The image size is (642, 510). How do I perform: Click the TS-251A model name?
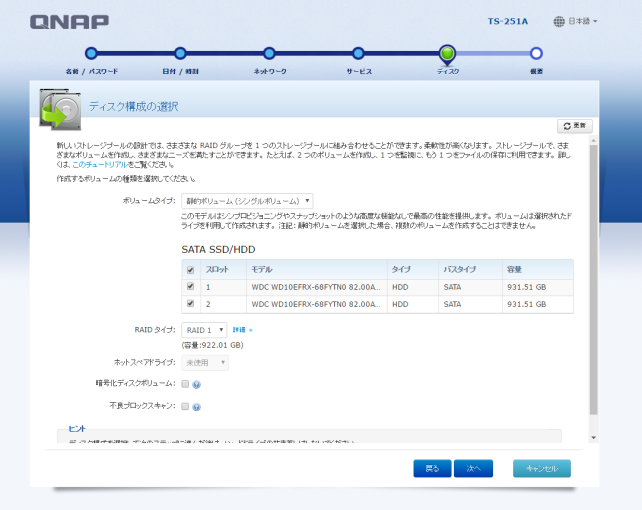tap(508, 21)
